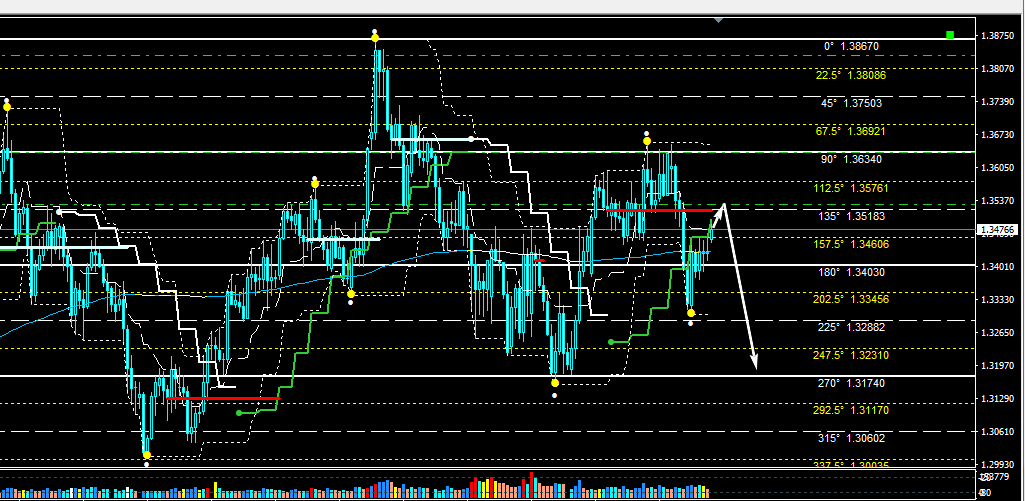This screenshot has height=501, width=1025.
Task: Select the 180° 1.34030 level label
Action: pyautogui.click(x=852, y=272)
